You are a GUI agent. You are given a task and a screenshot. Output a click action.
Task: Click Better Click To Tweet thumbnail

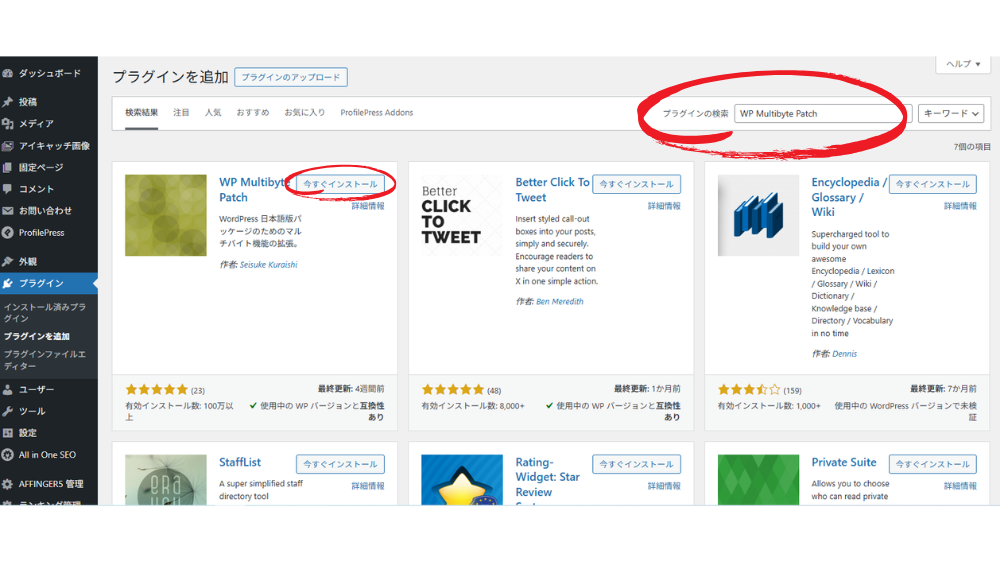point(462,216)
